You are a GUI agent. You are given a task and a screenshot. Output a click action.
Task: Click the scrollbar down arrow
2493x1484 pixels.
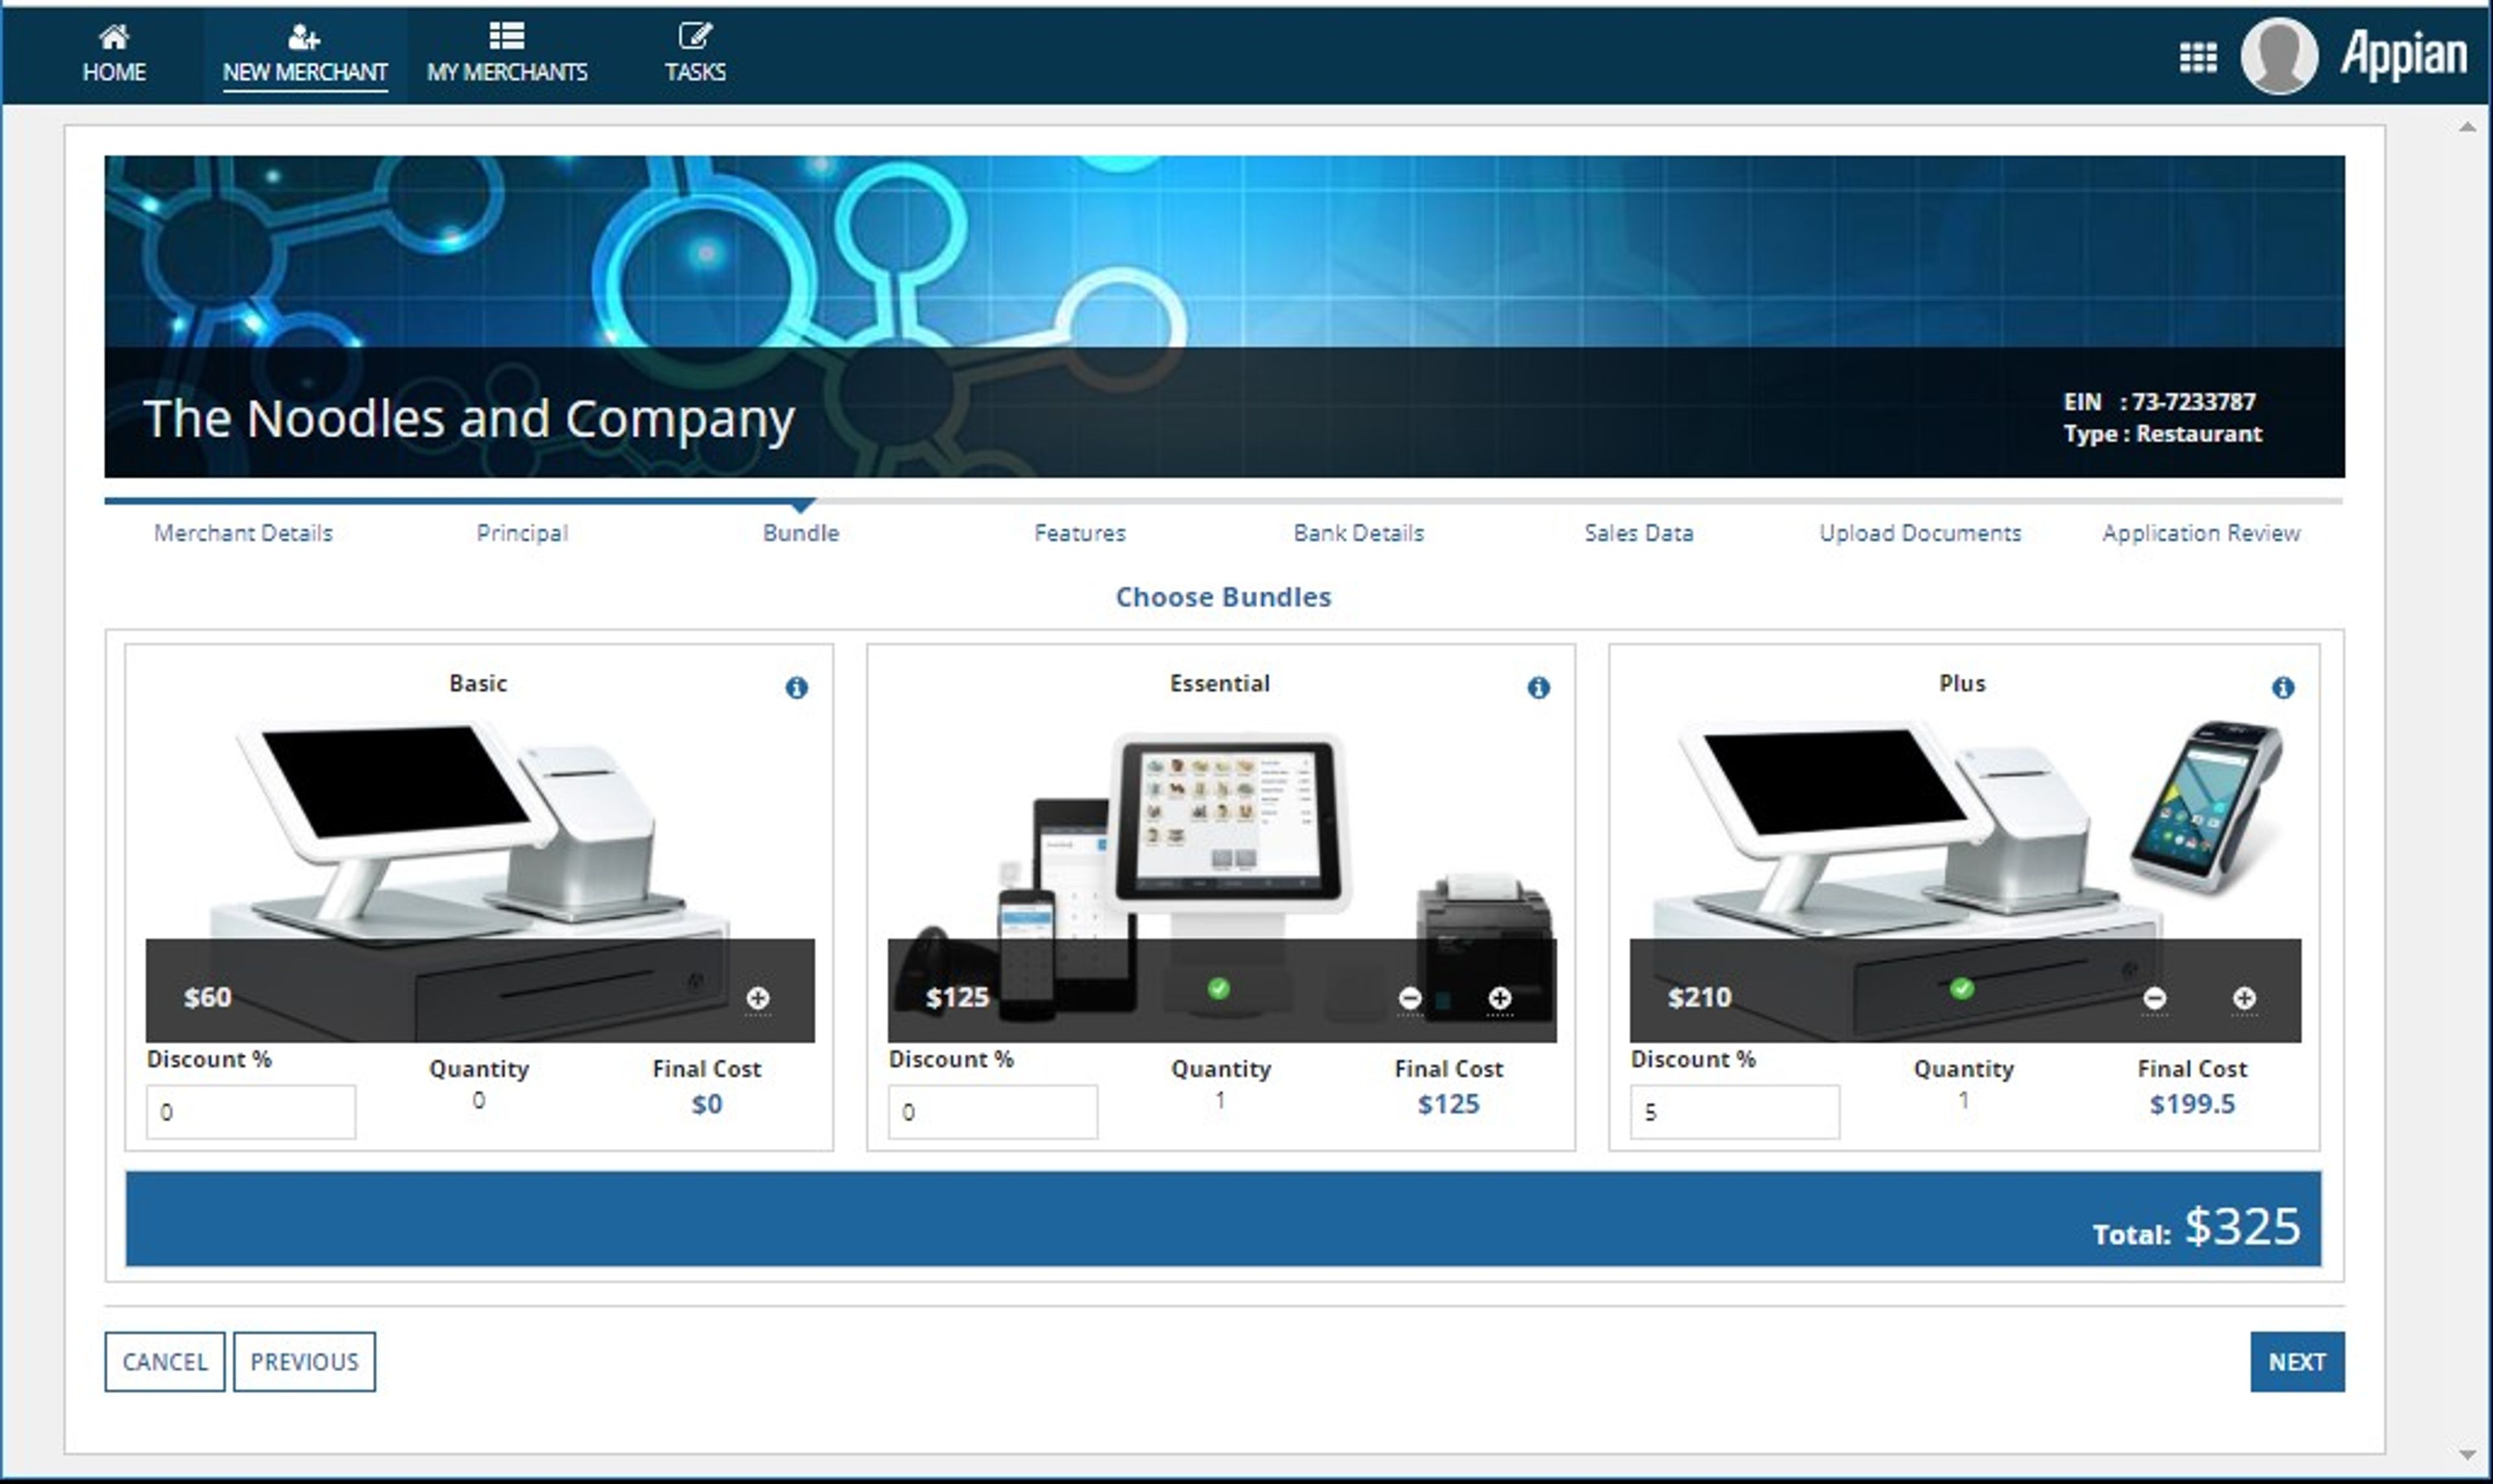click(2467, 1455)
